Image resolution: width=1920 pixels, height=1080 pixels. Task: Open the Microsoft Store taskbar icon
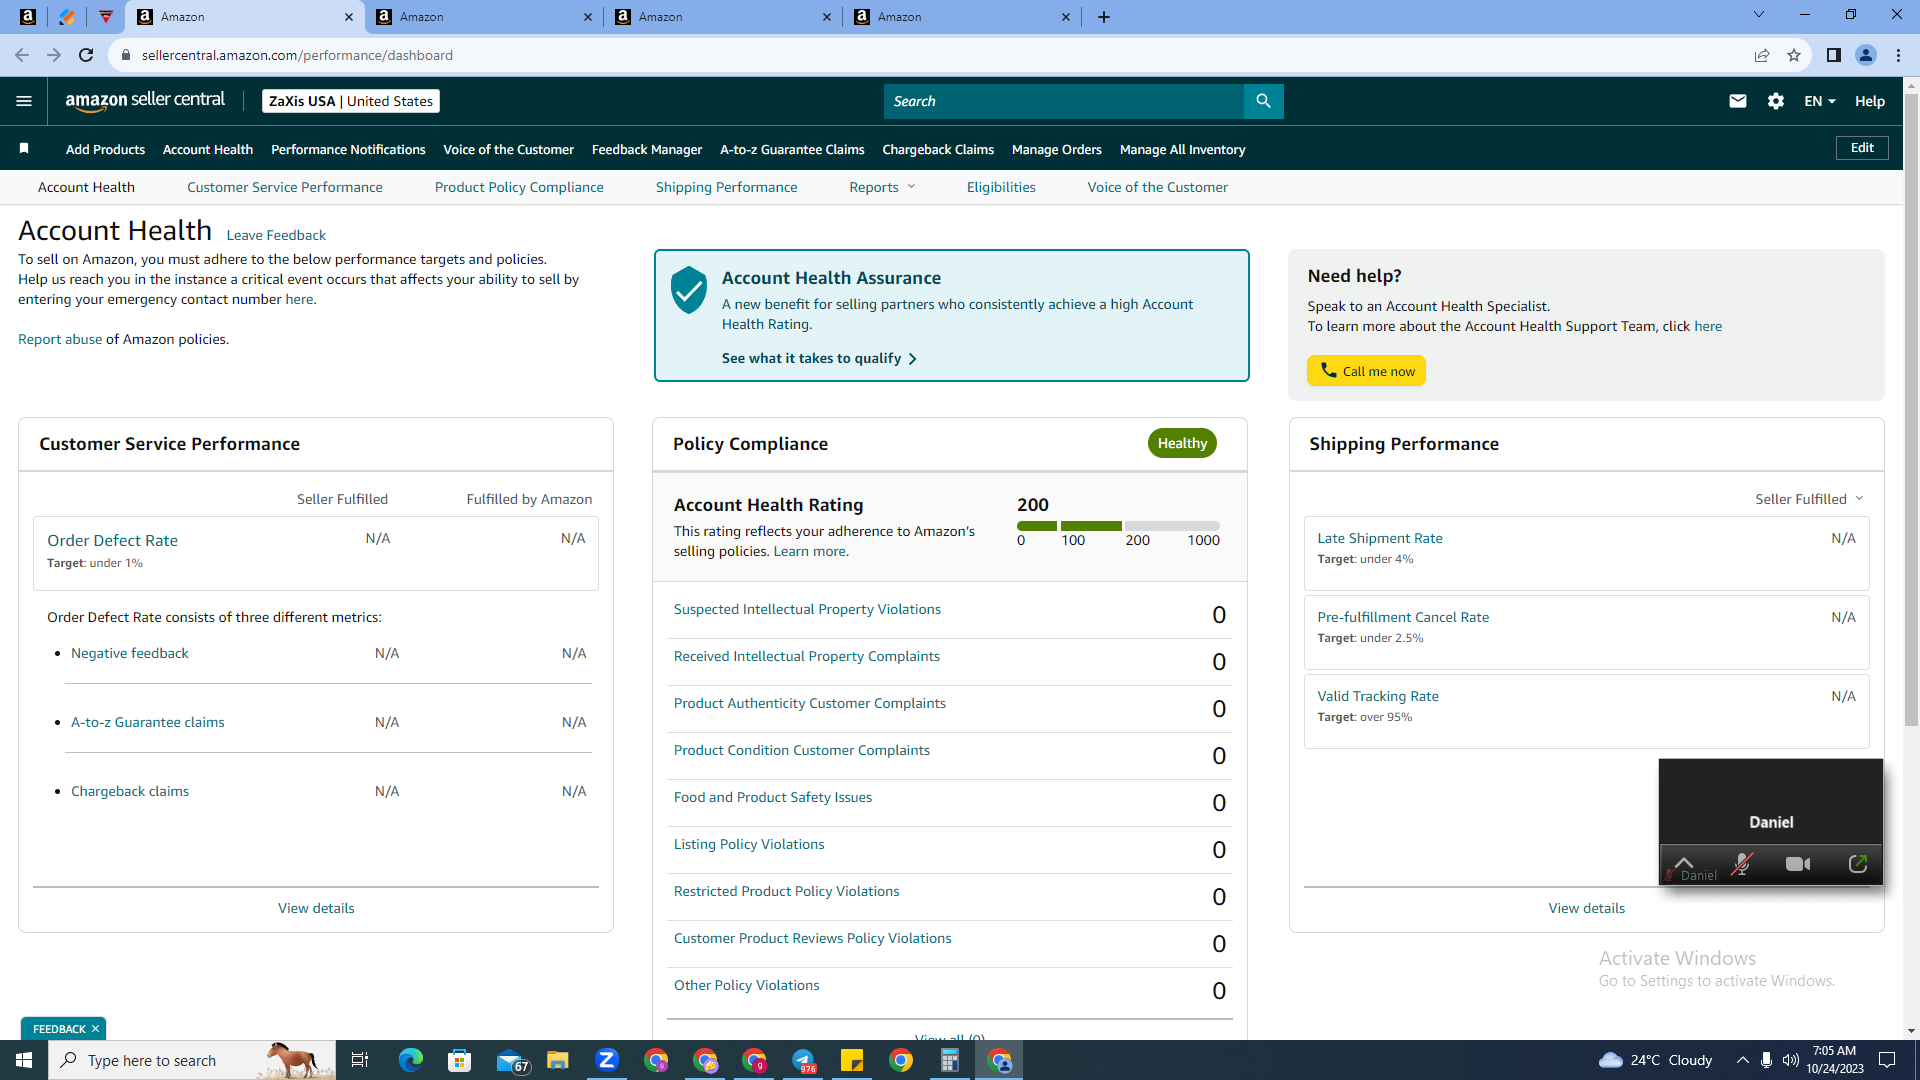(x=460, y=1060)
